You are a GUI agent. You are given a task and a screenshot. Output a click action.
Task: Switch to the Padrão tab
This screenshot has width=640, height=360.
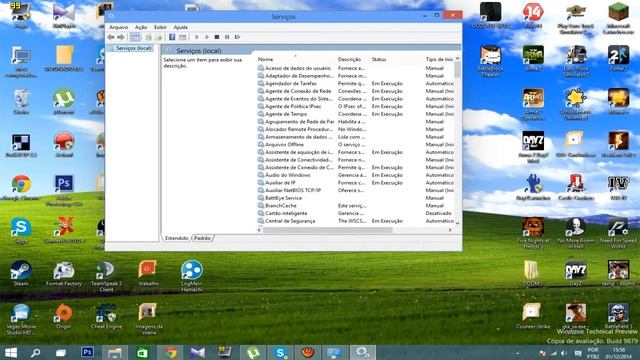[x=202, y=238]
